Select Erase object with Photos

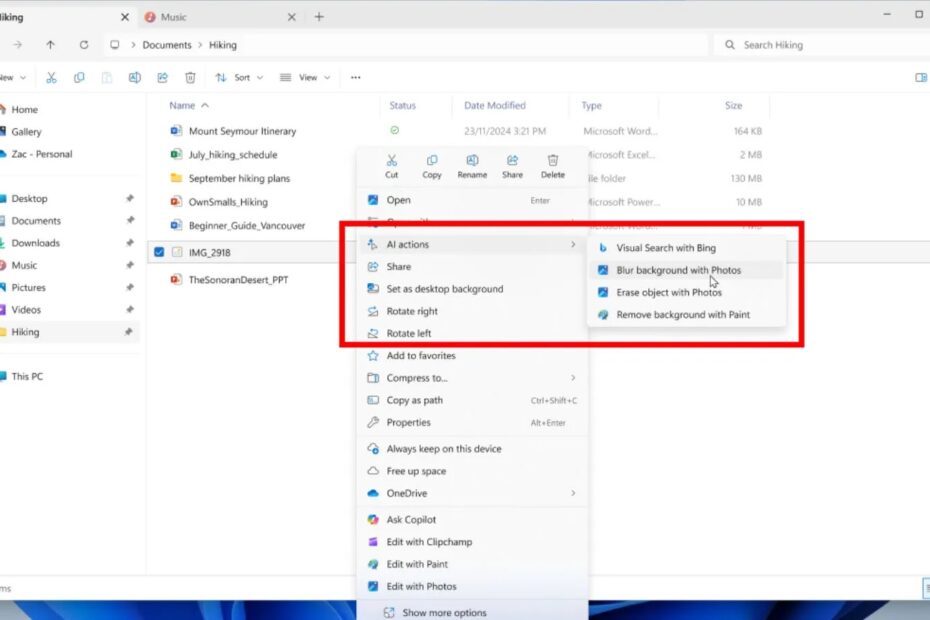(x=668, y=292)
